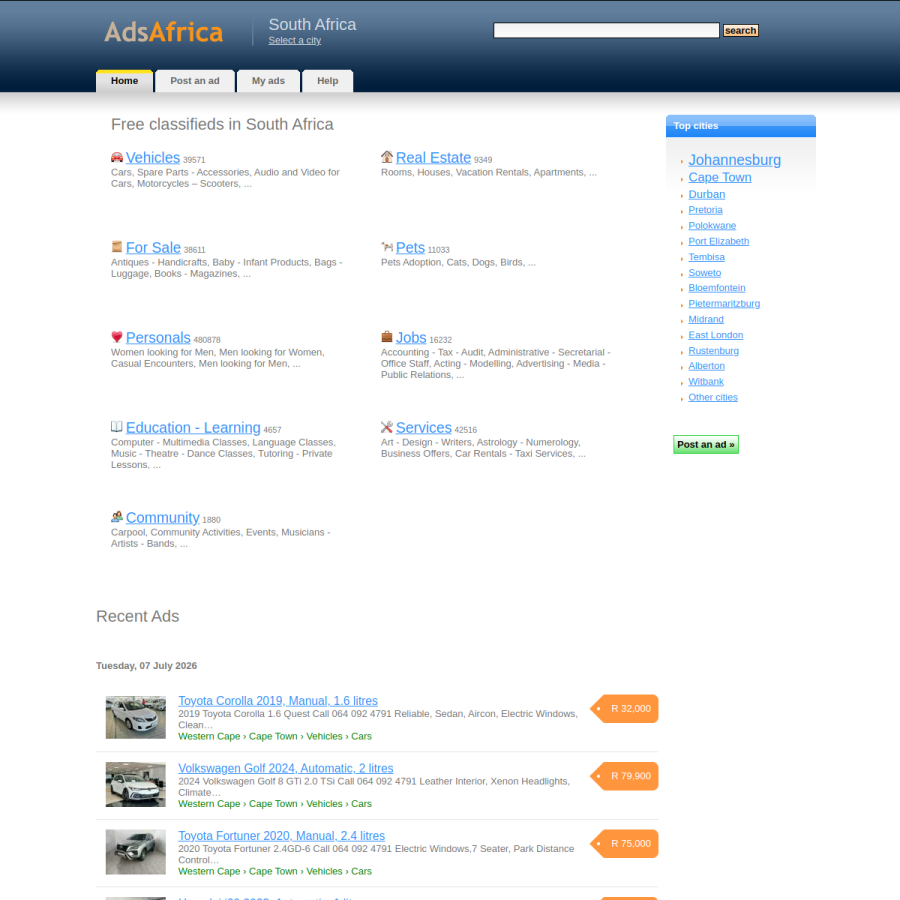Select Rustenburg city link

(x=713, y=351)
